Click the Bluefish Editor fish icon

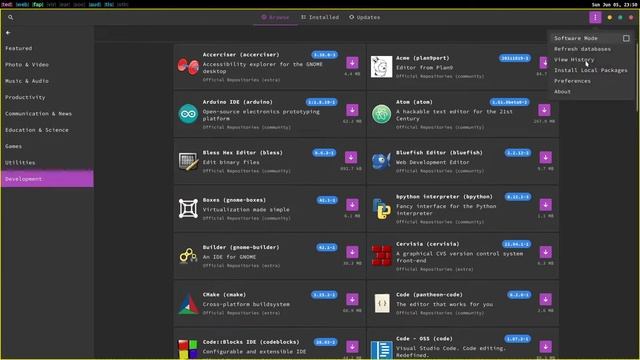coord(382,161)
